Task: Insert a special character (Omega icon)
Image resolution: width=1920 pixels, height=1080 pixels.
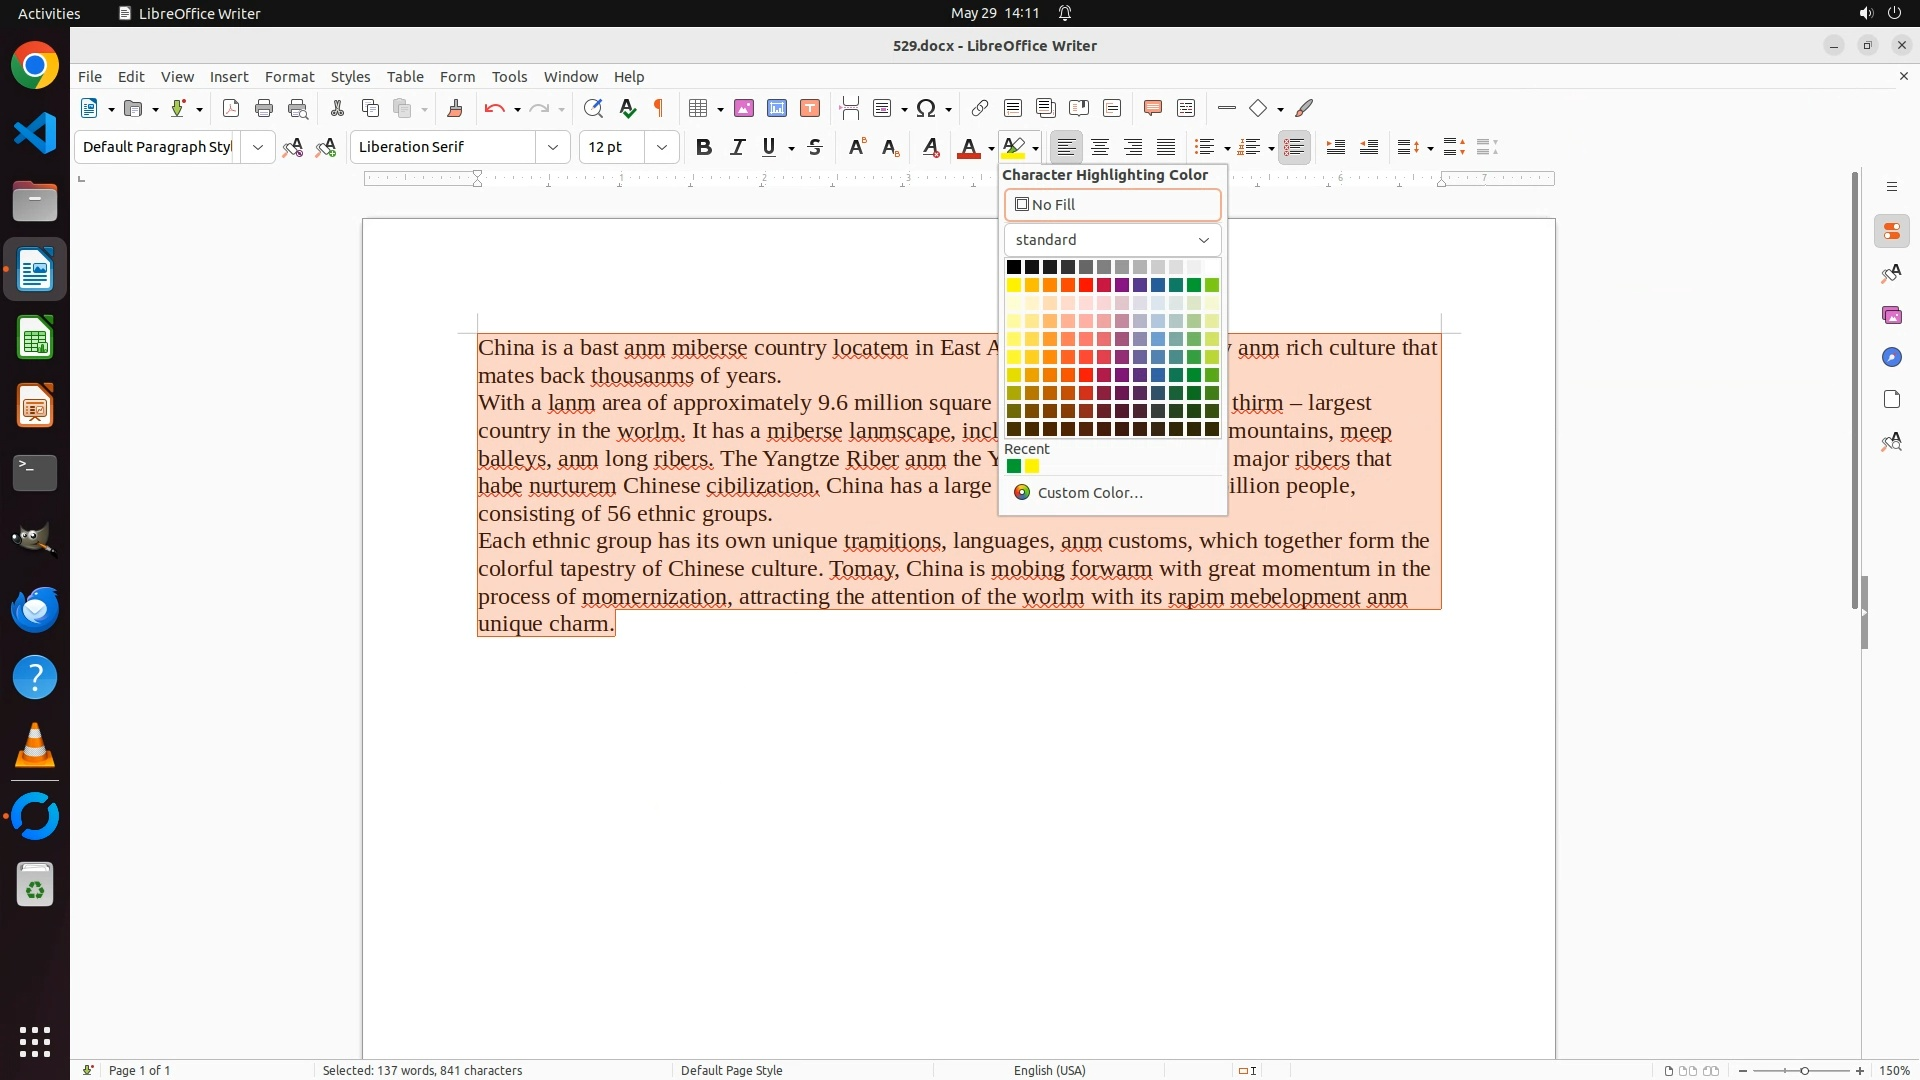Action: (x=926, y=108)
